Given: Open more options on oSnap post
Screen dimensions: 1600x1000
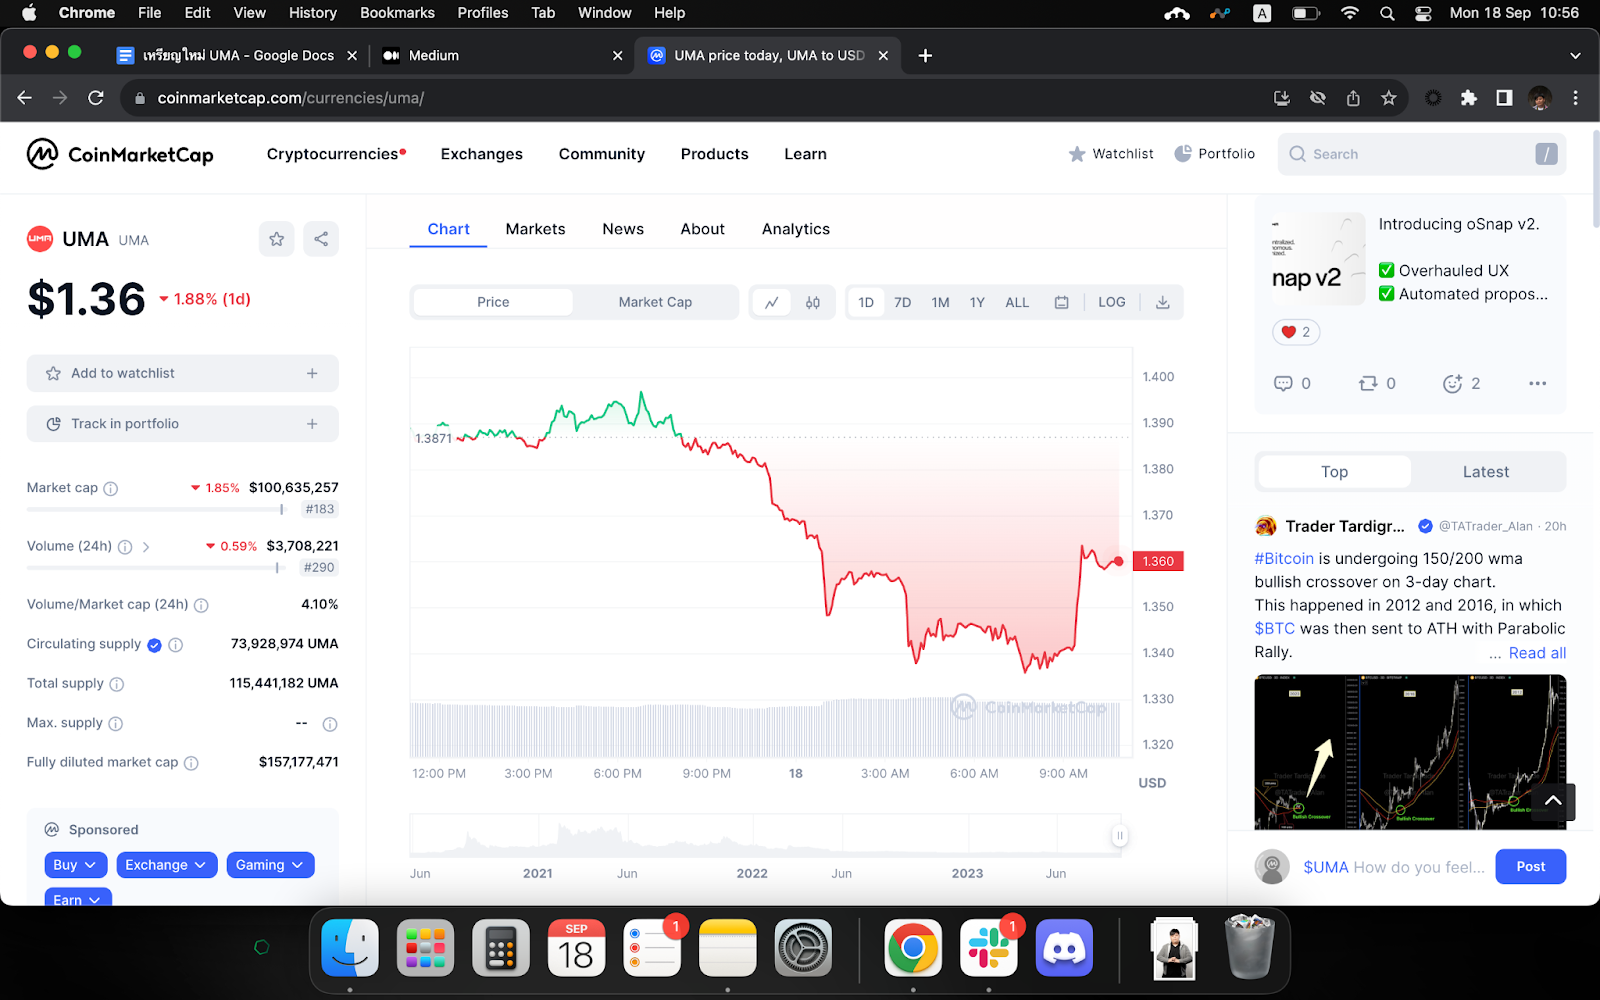Looking at the screenshot, I should tap(1538, 383).
